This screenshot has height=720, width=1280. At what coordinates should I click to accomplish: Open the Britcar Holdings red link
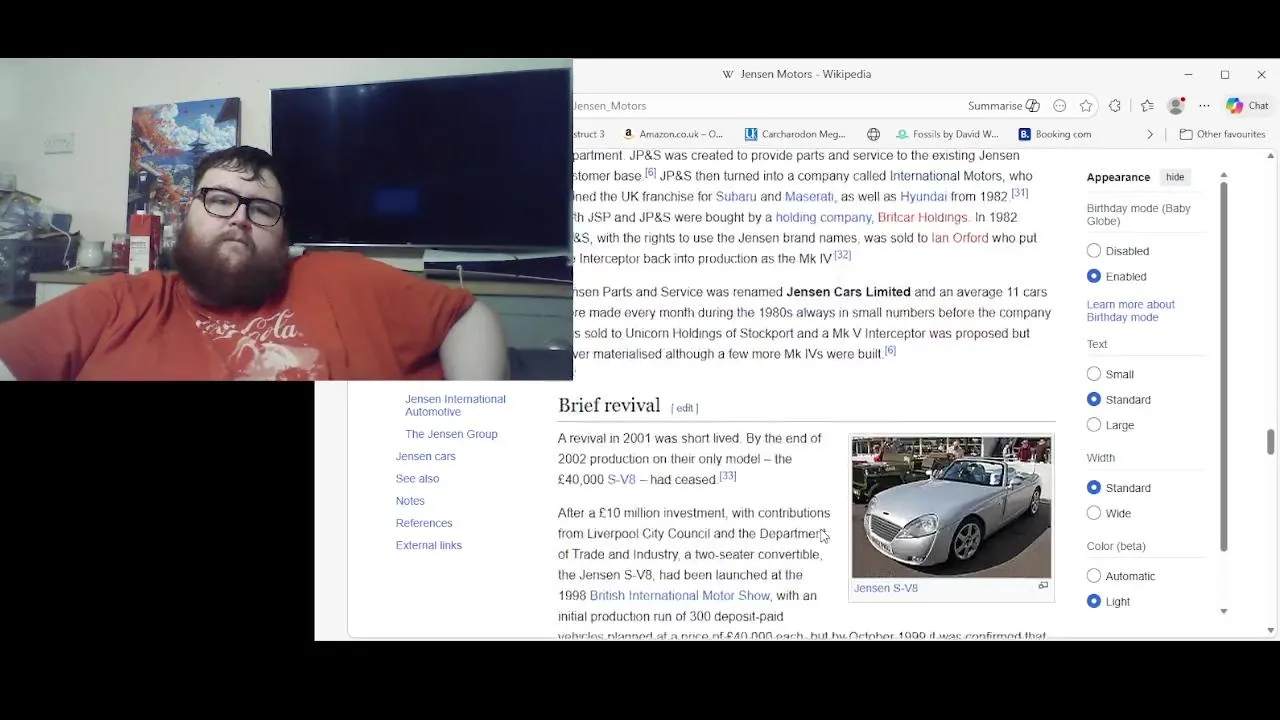click(923, 218)
